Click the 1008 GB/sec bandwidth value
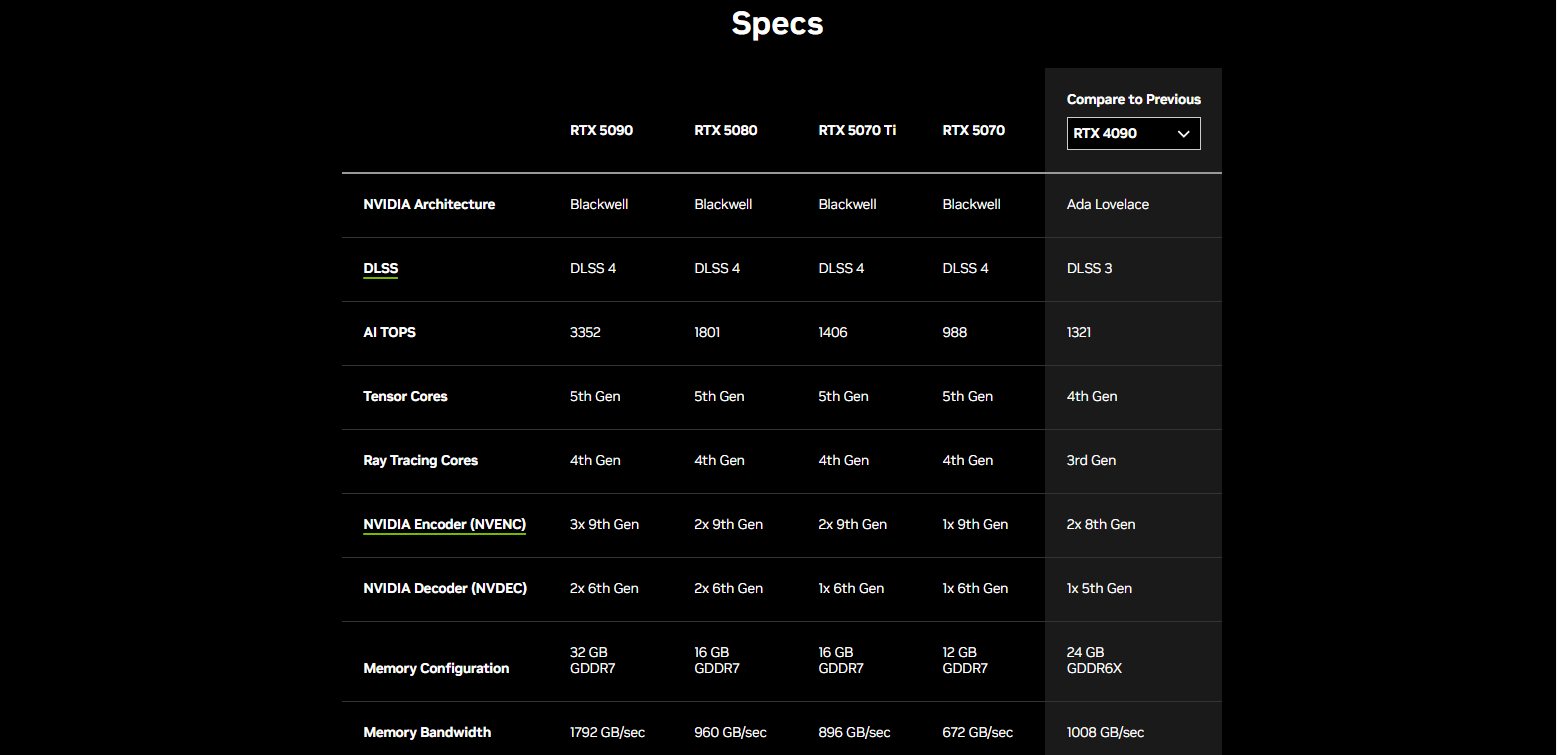Screen dimensions: 1557x755 (1105, 732)
